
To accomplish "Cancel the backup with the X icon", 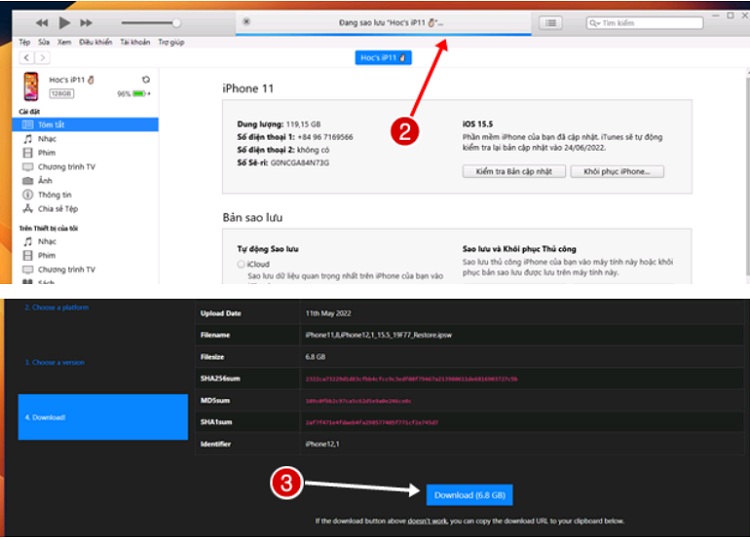I will point(246,22).
